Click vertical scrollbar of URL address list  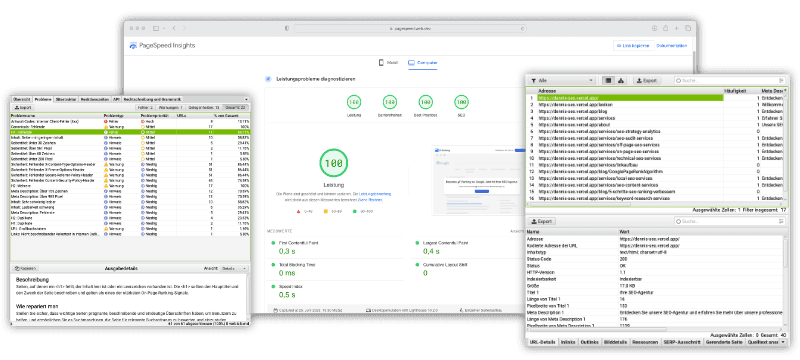pyautogui.click(x=786, y=145)
